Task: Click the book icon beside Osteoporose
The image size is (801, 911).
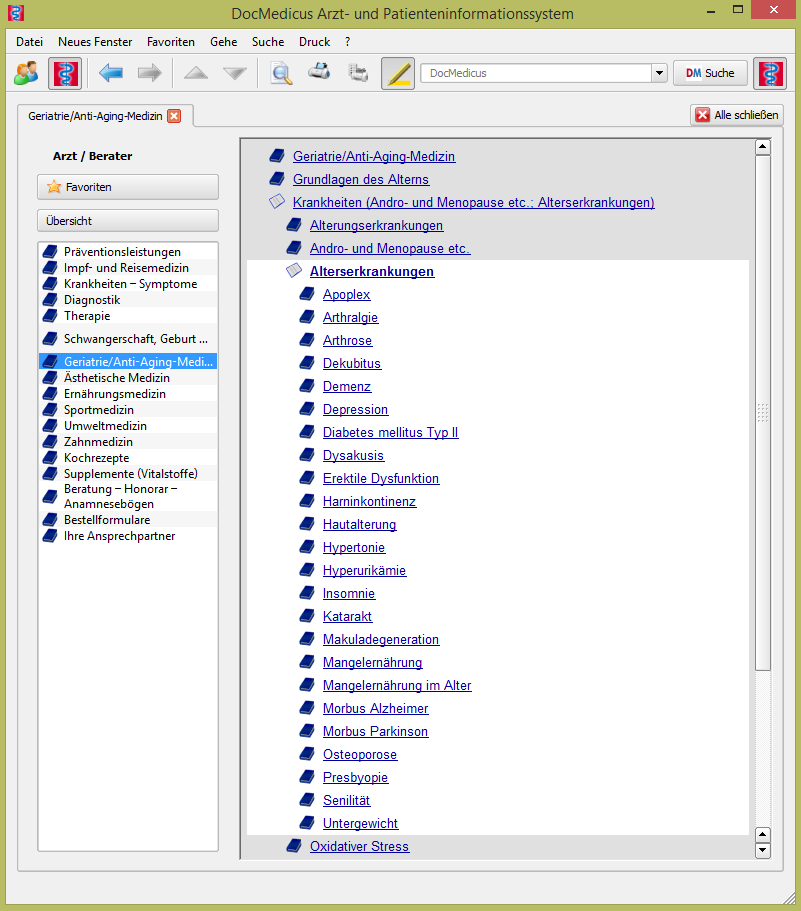Action: (x=307, y=754)
